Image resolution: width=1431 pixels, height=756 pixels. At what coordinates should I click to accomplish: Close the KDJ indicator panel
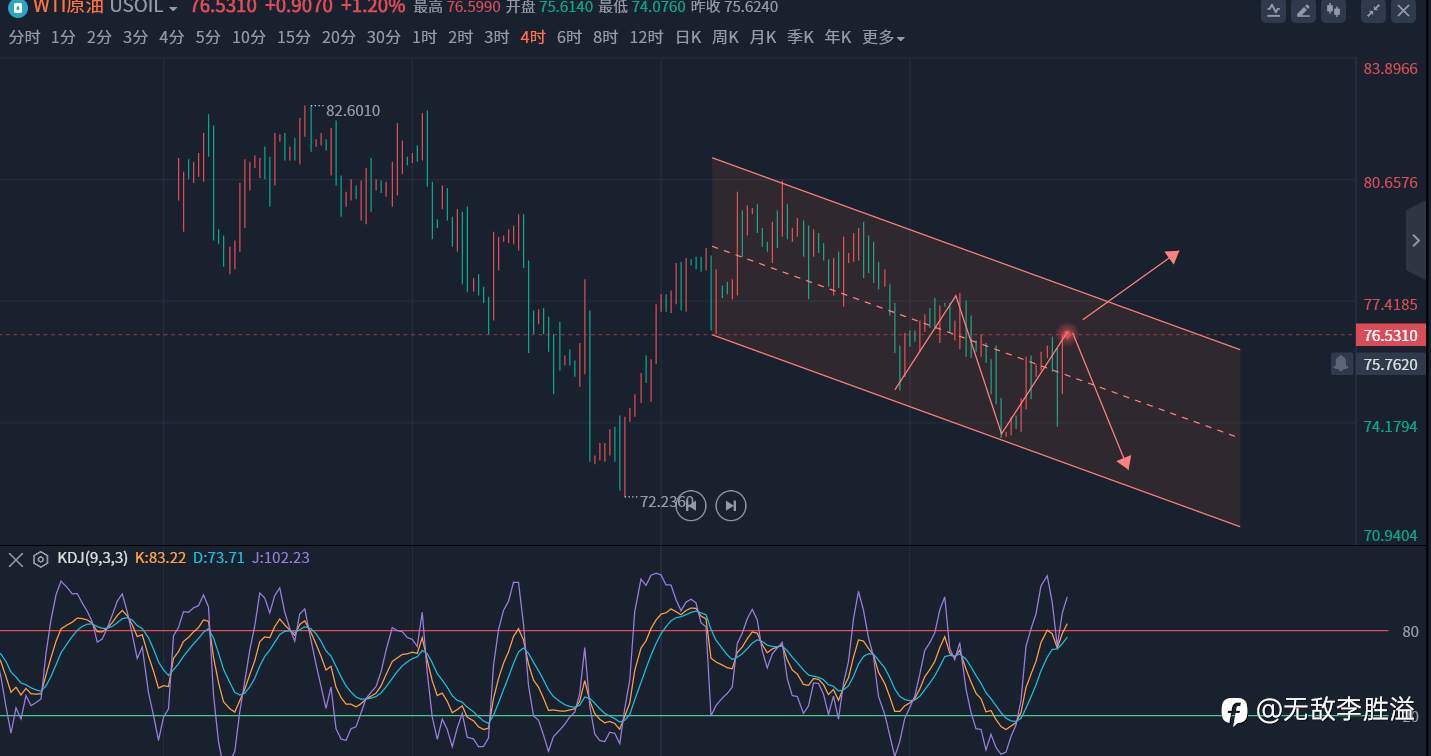16,559
